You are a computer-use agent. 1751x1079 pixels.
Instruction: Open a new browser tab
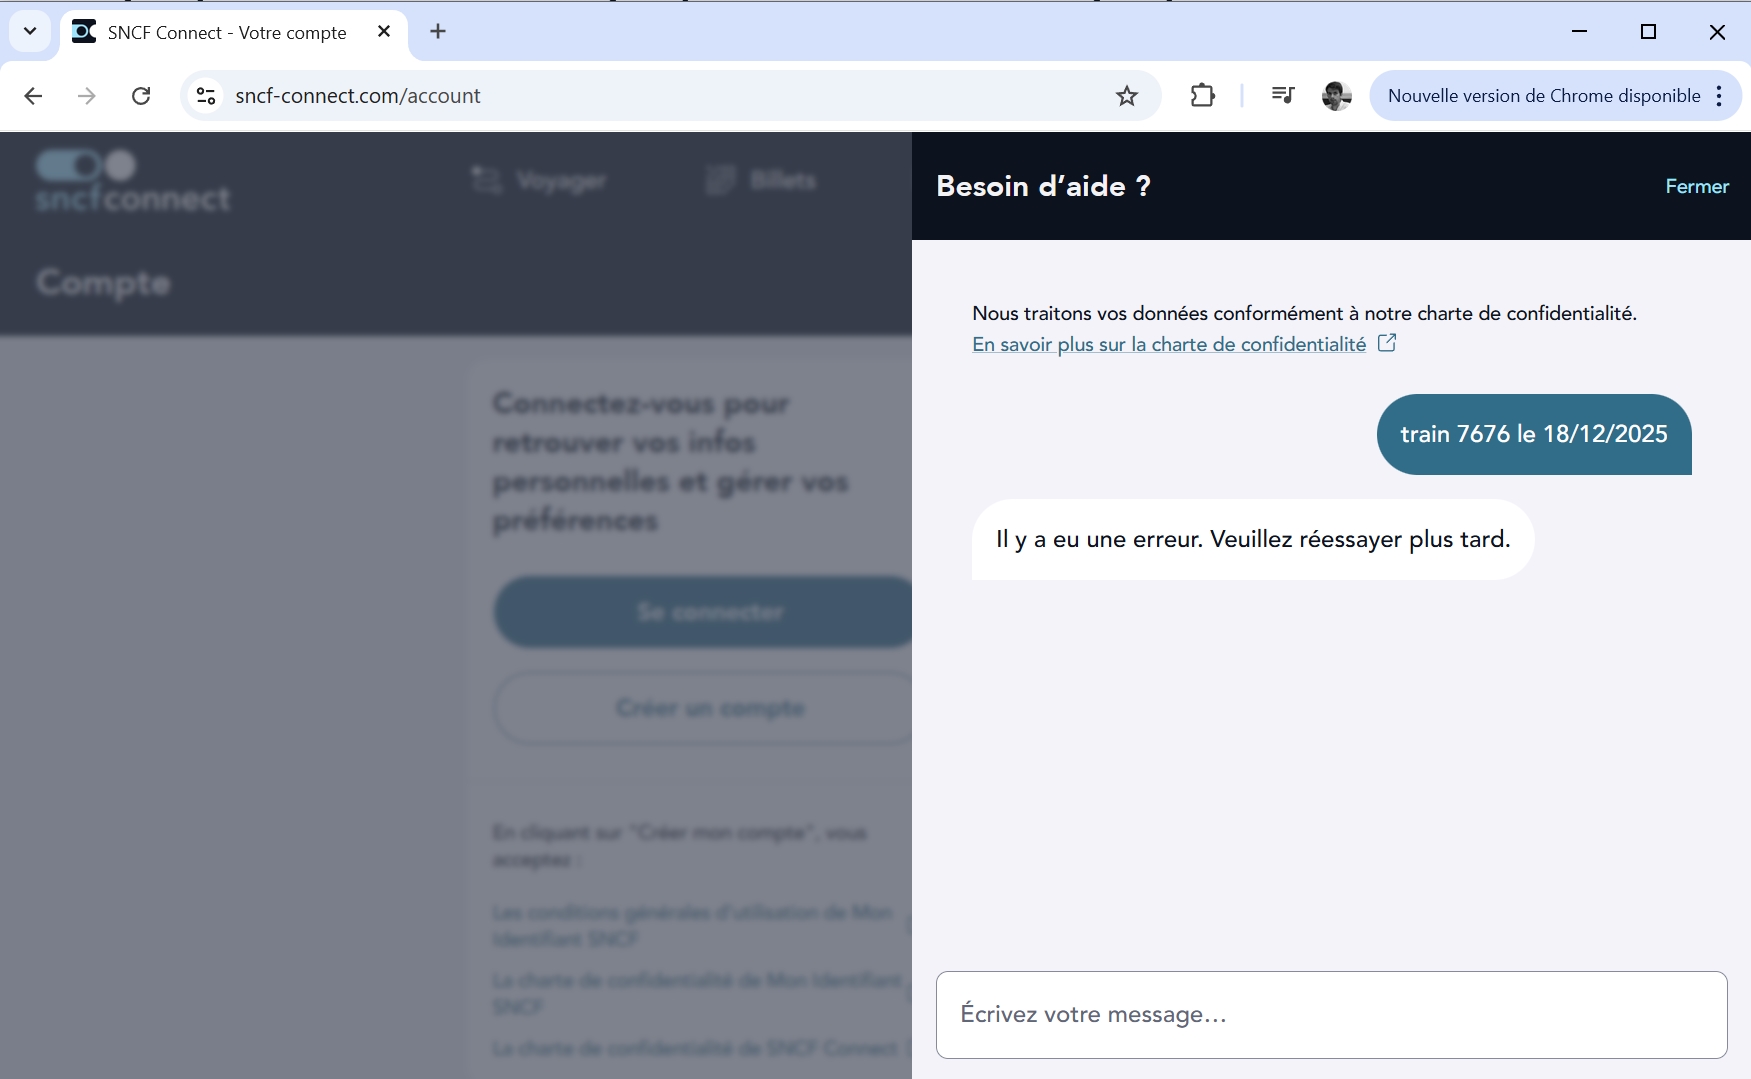(438, 32)
